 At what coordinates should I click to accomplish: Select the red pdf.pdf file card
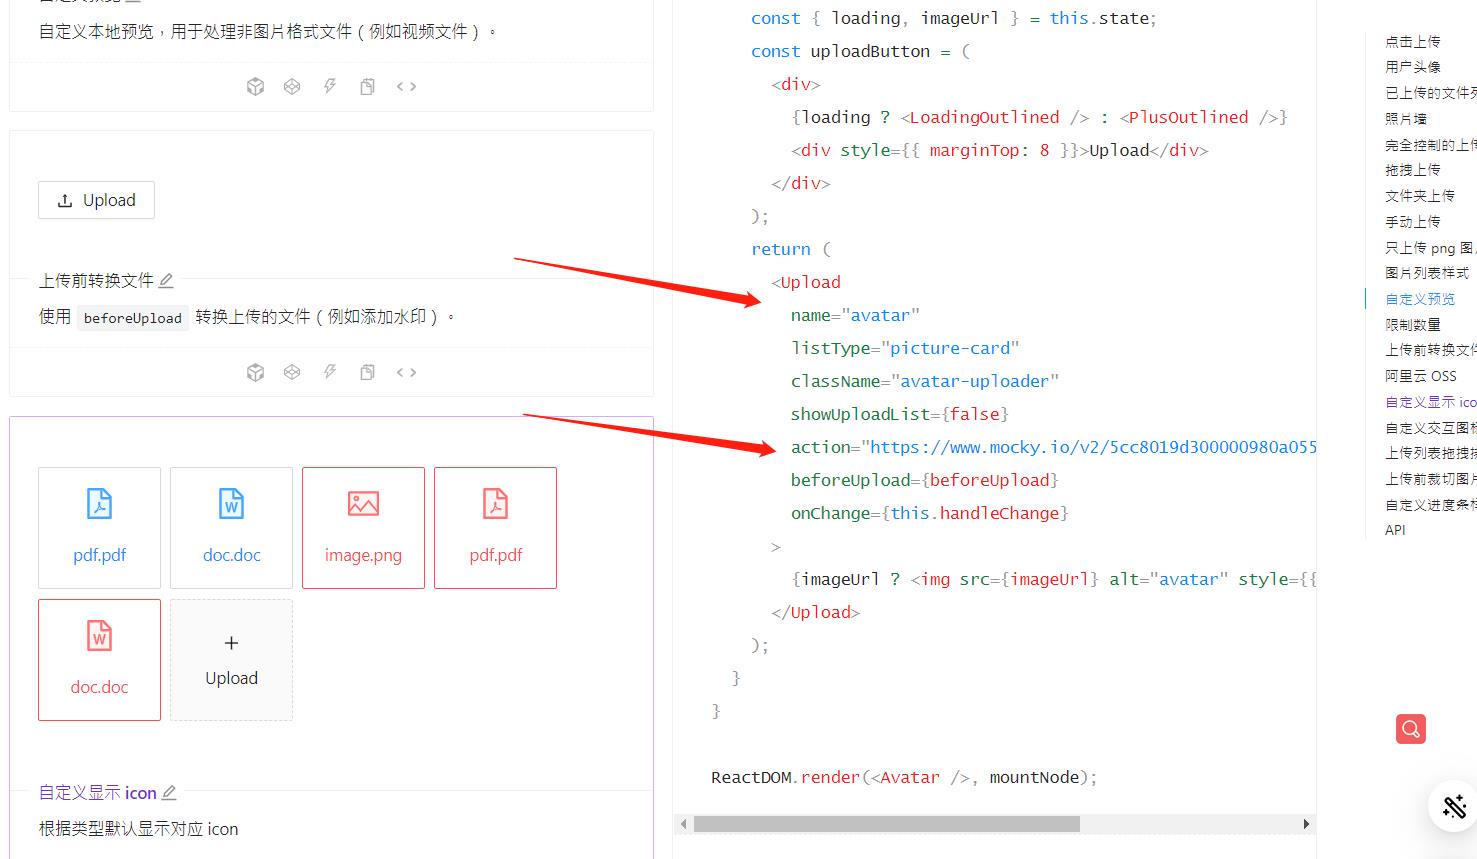495,528
